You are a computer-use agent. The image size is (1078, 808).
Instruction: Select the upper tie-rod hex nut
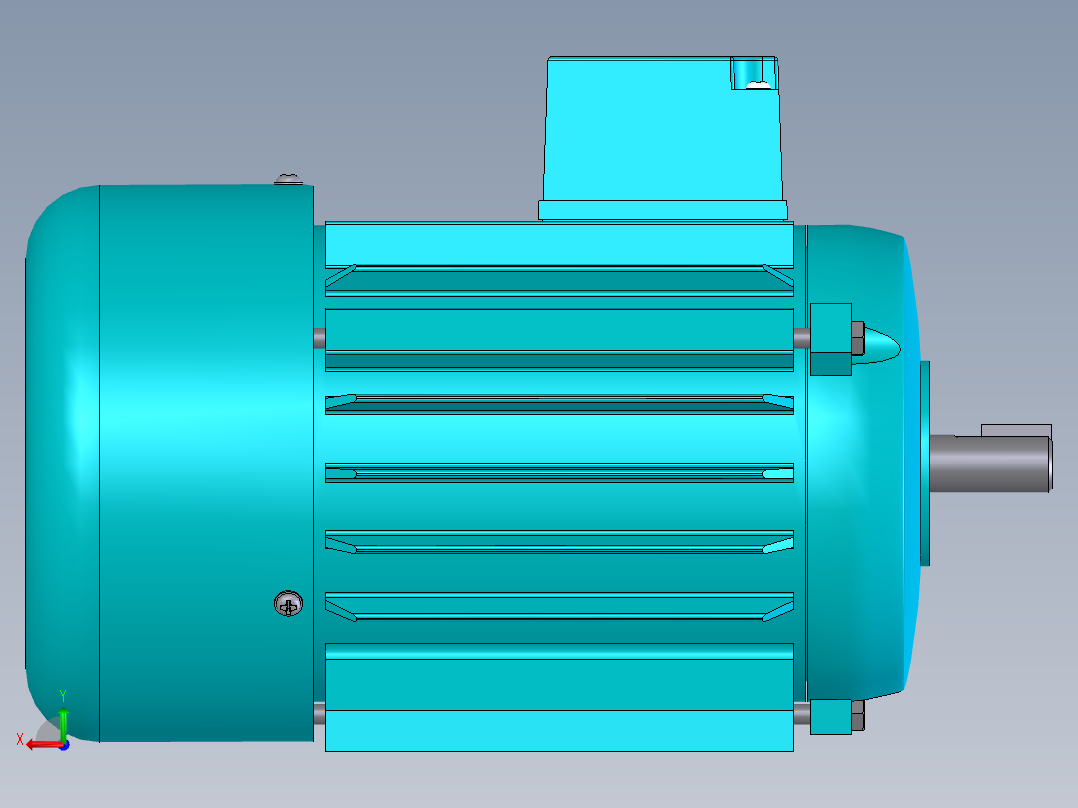click(858, 338)
